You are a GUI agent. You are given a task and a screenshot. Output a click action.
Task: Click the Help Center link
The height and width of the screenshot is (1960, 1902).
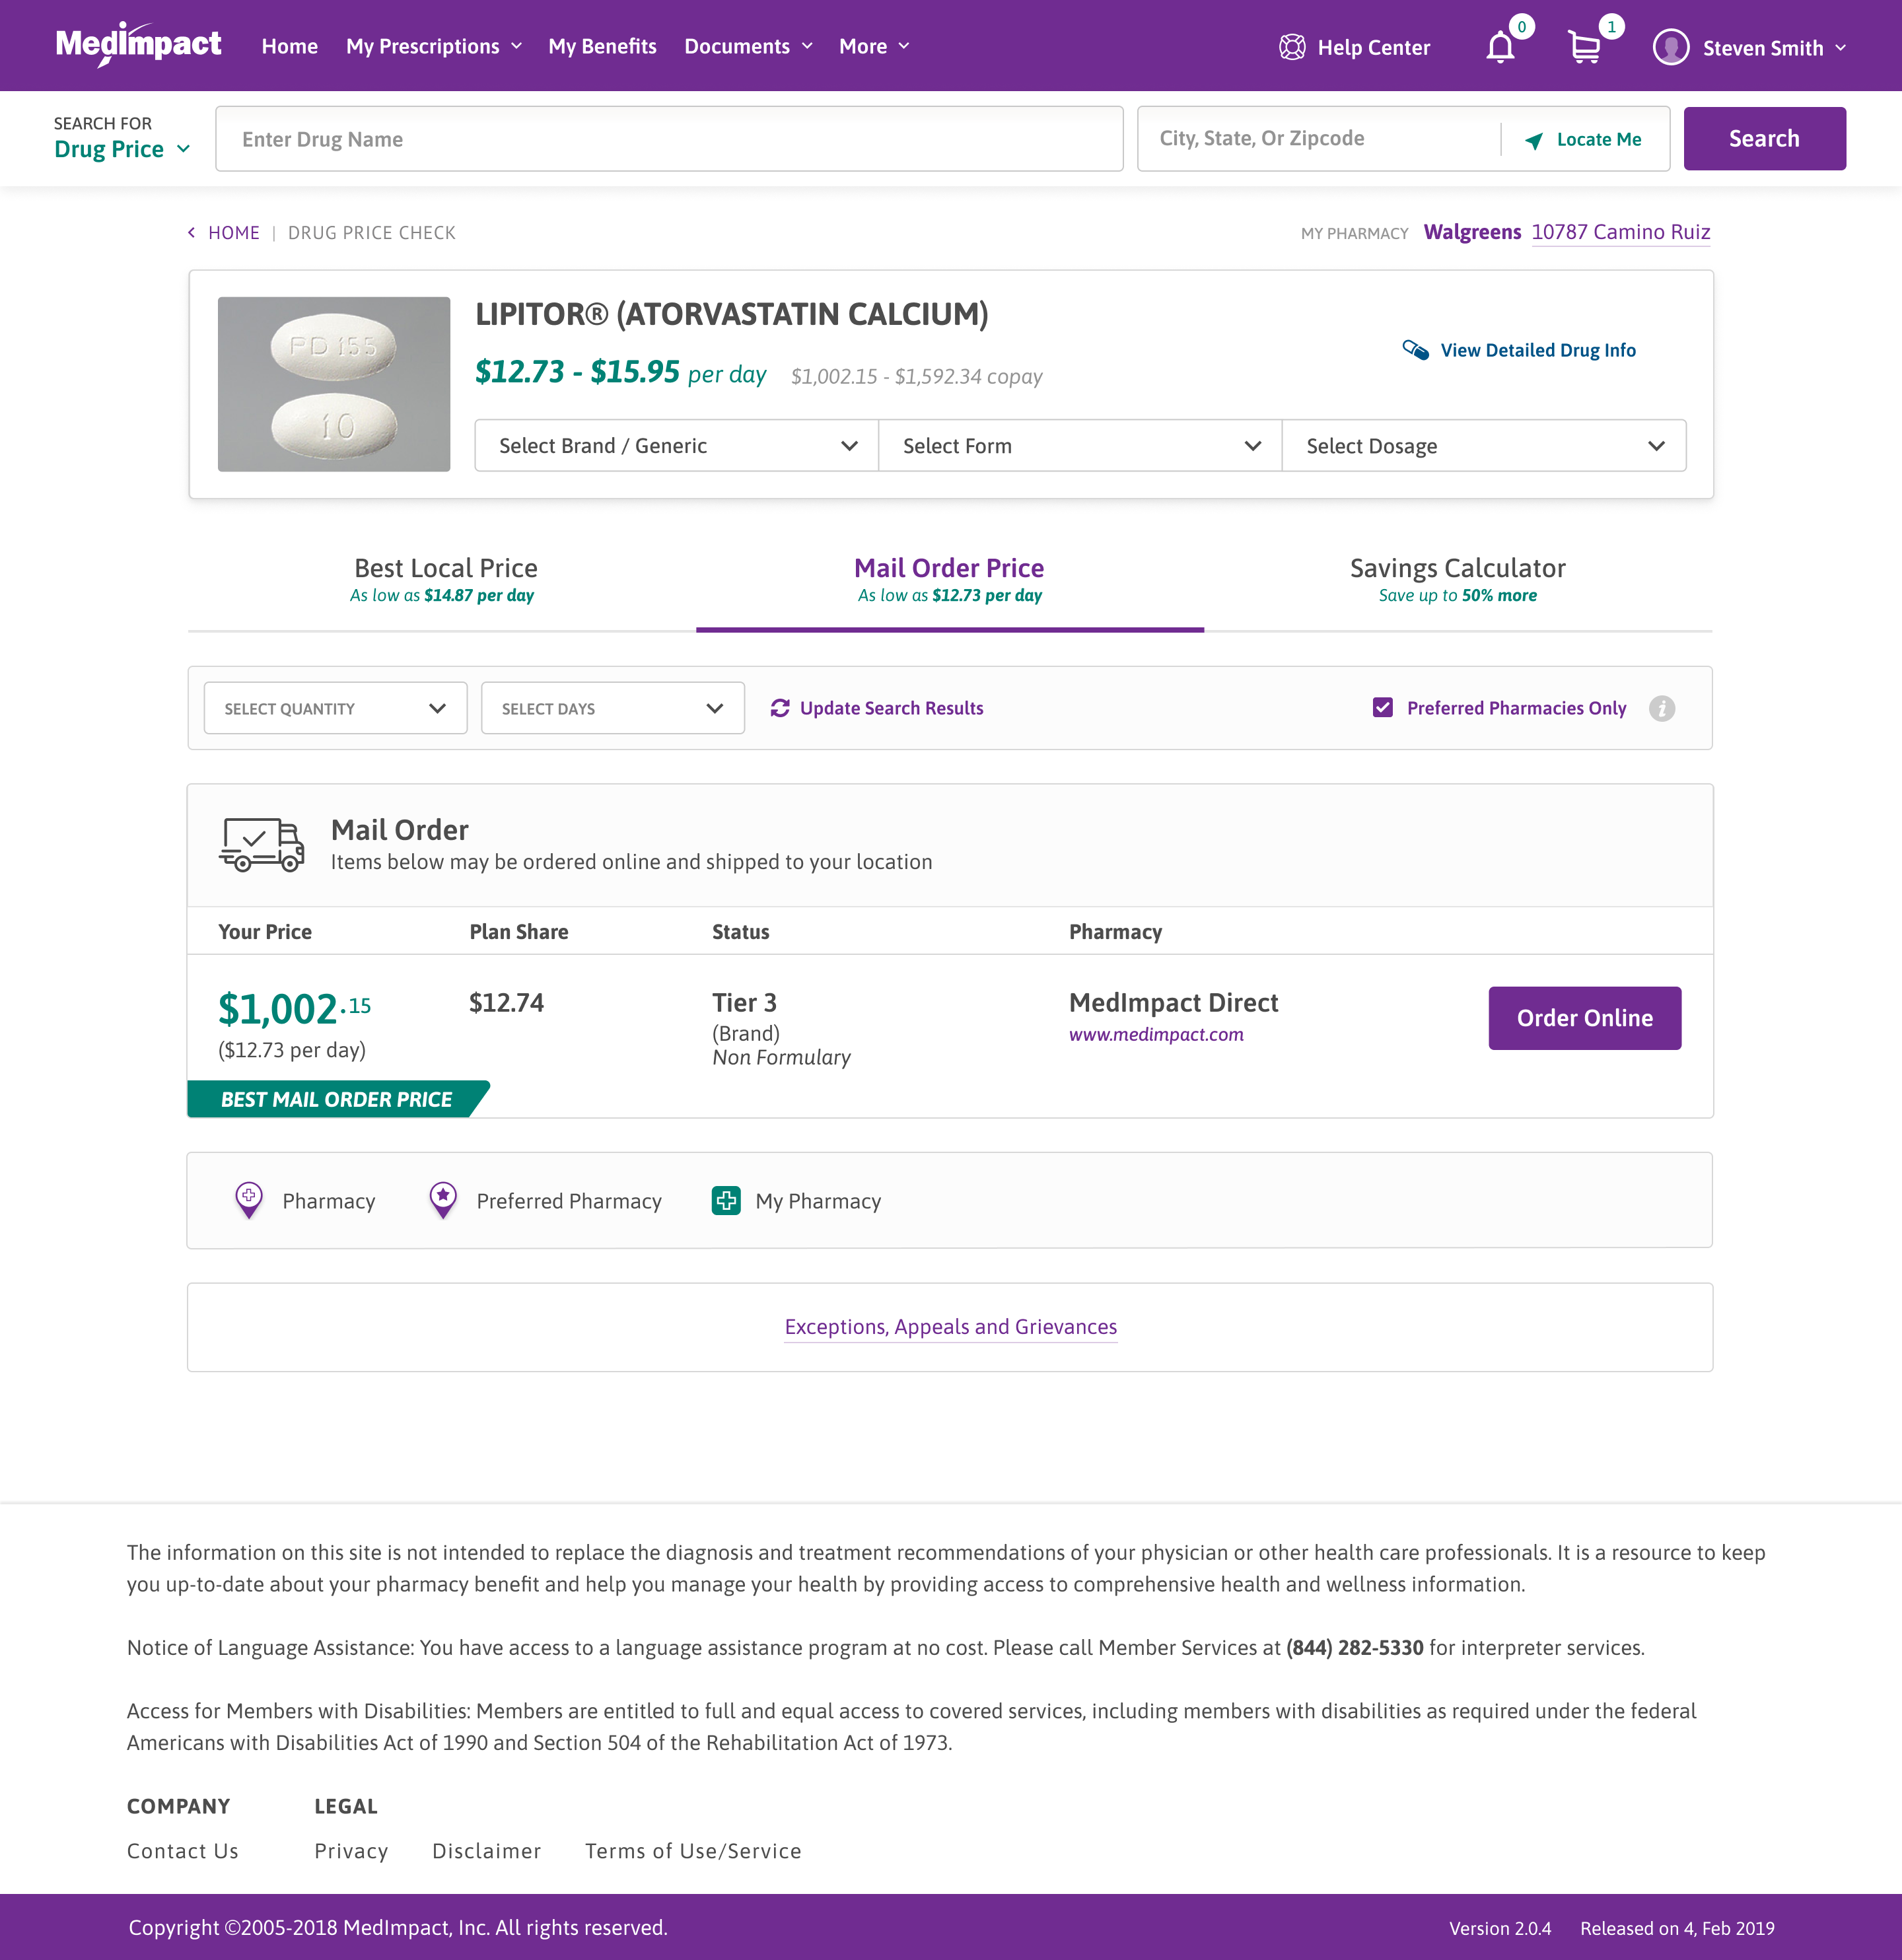(x=1373, y=47)
